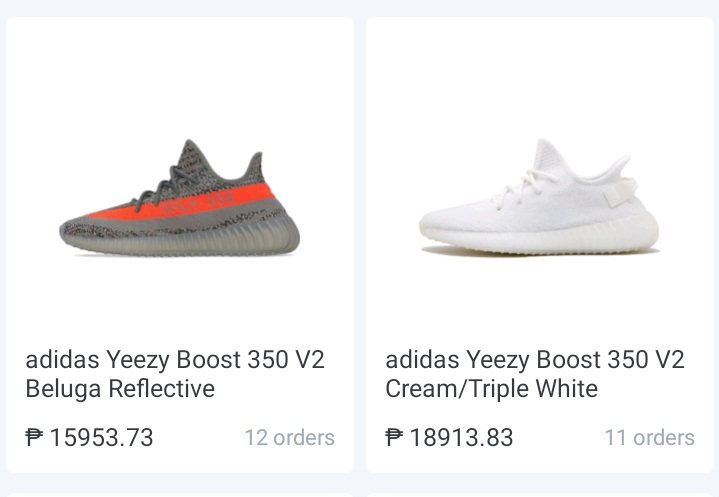Click the 11 orders label
719x497 pixels.
[649, 437]
